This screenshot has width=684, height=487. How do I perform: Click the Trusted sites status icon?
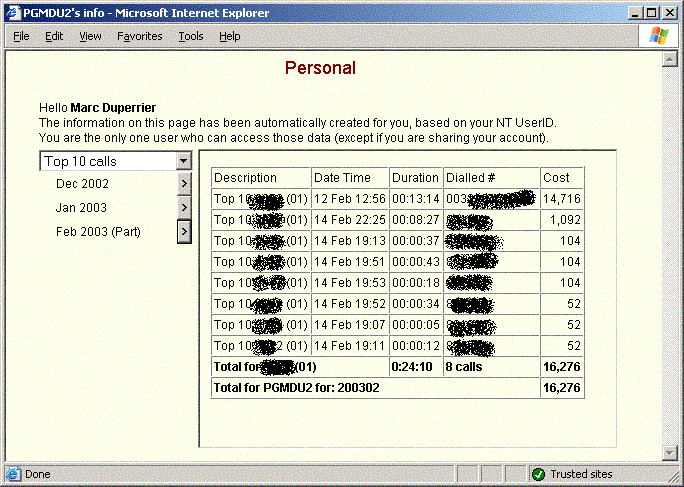pos(538,474)
